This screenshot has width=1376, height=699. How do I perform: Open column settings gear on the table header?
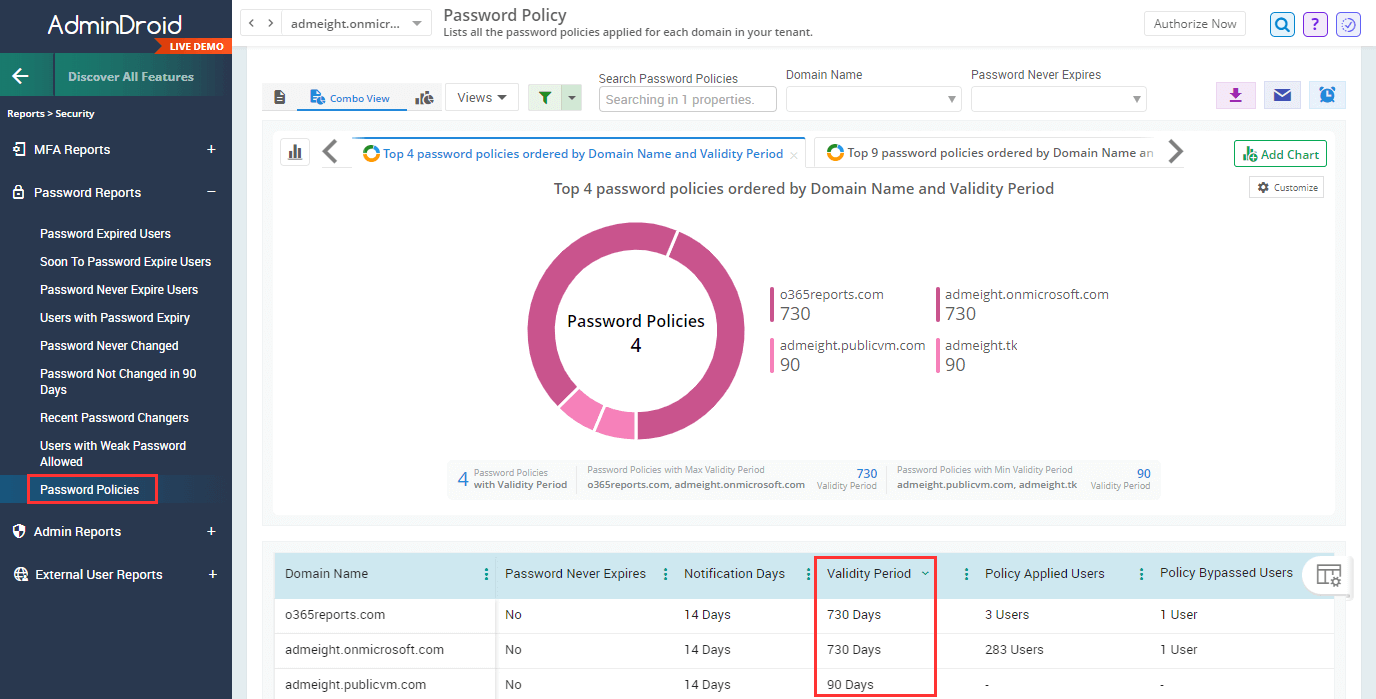(x=1330, y=576)
